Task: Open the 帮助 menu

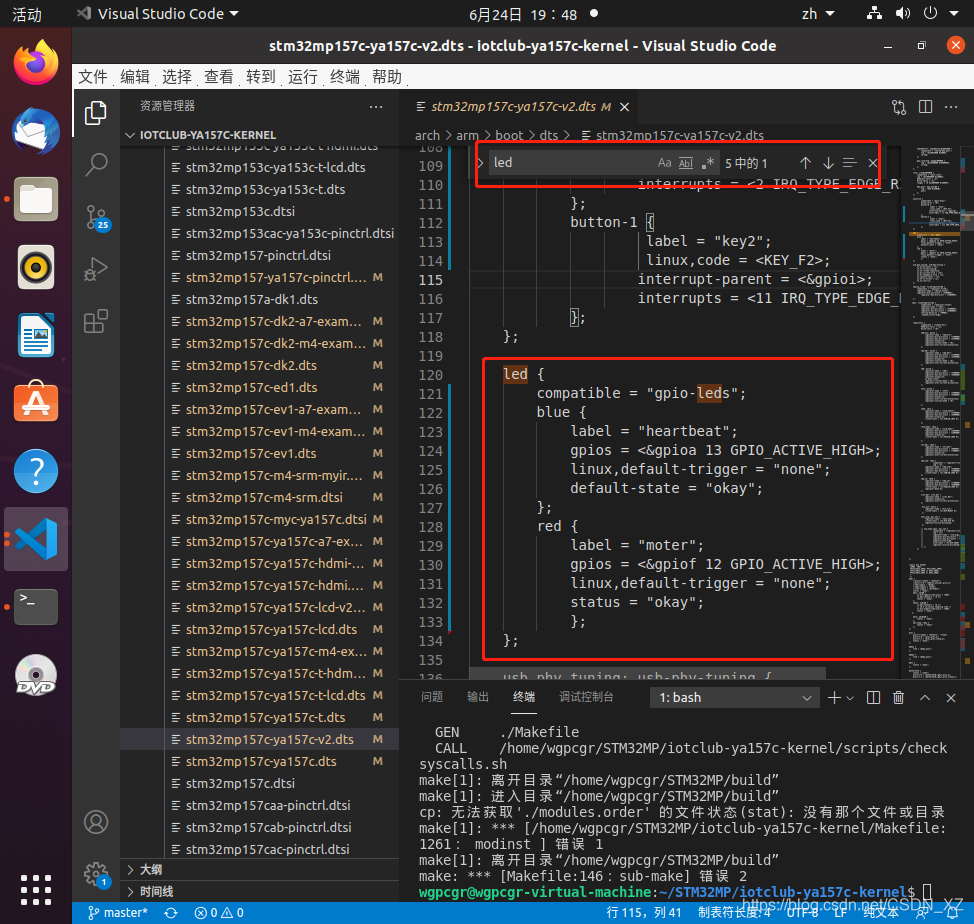Action: coord(387,76)
